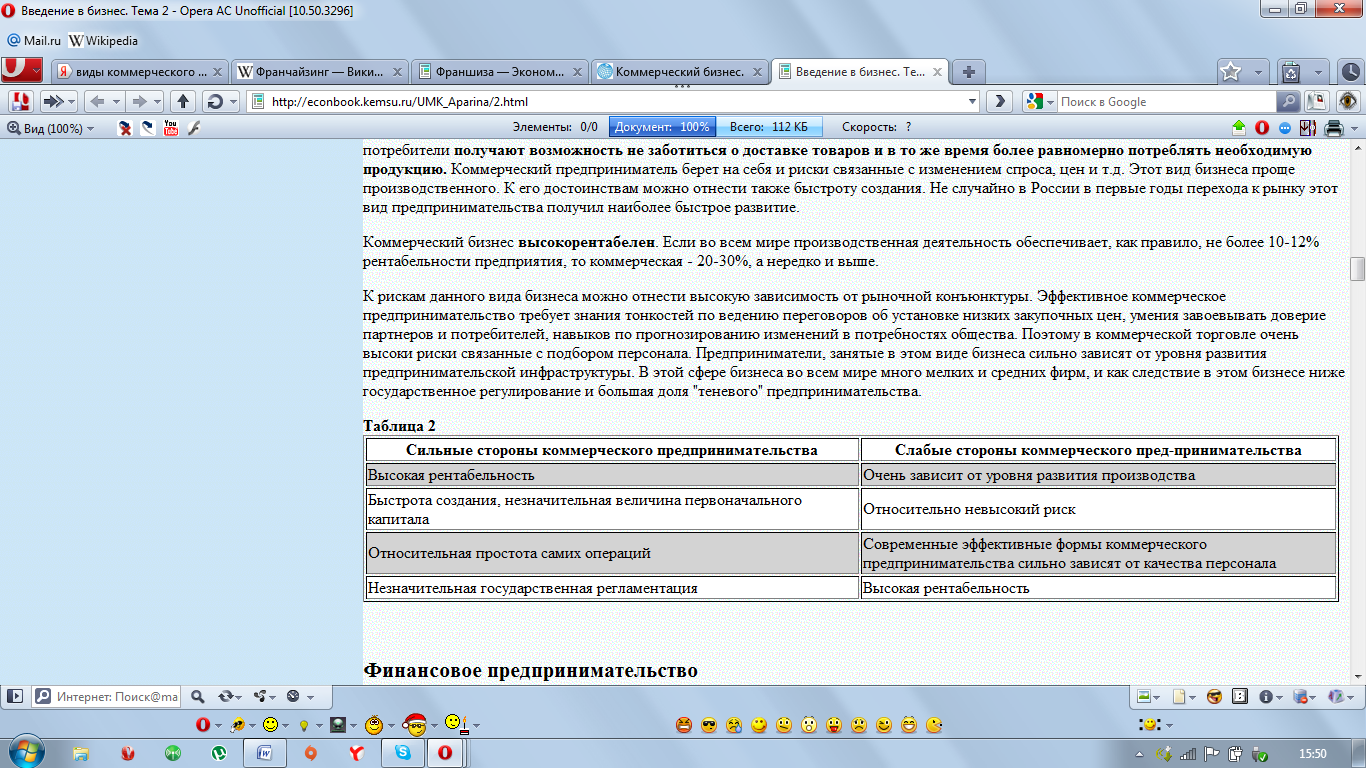The width and height of the screenshot is (1366, 768).
Task: Open Yandex browser from the taskbar
Action: 357,752
